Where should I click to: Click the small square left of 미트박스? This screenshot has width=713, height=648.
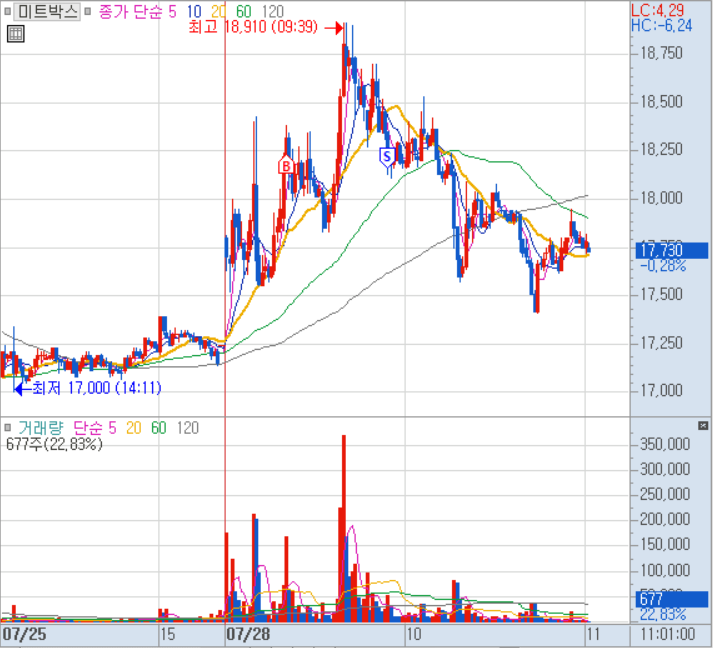[x=7, y=12]
